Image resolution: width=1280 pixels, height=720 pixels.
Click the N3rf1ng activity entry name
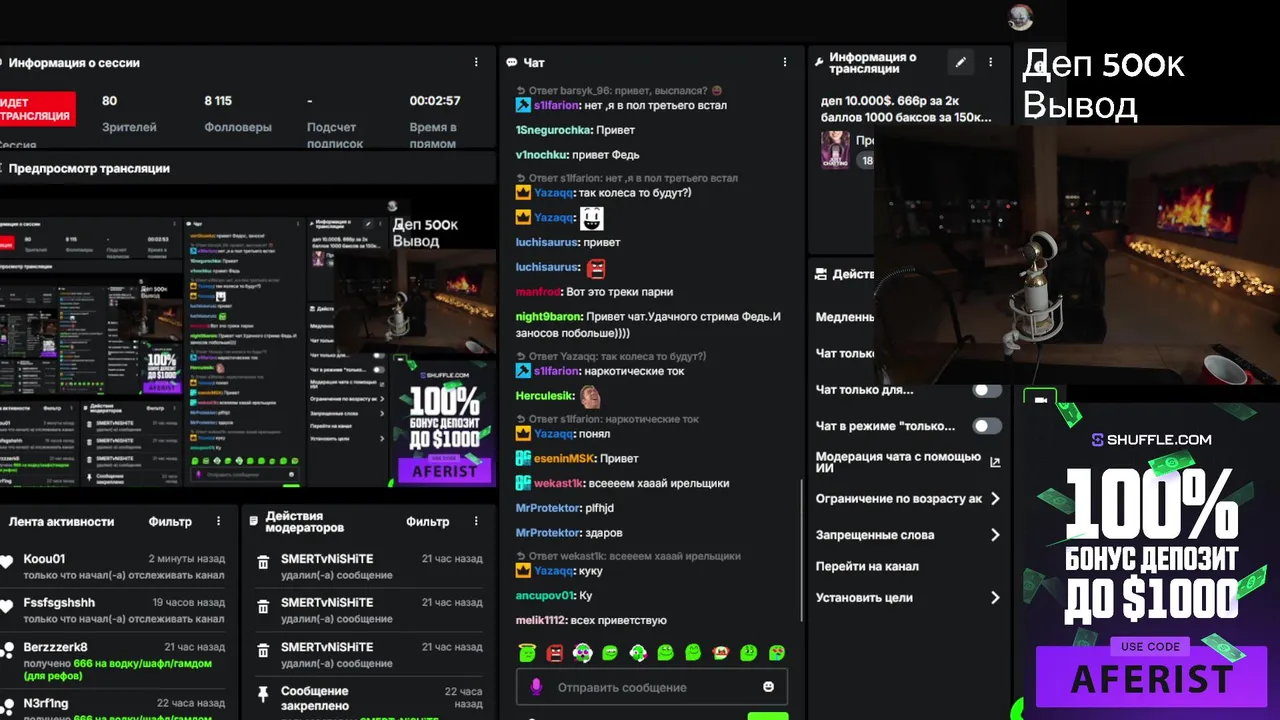coord(46,704)
